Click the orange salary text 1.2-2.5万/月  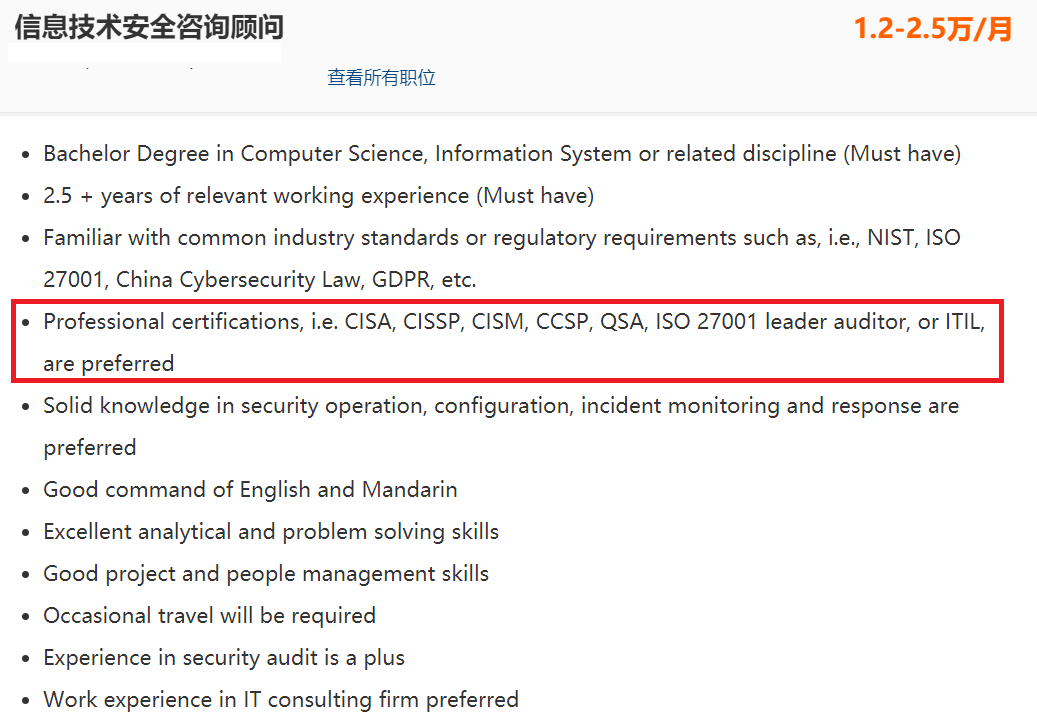coord(932,29)
